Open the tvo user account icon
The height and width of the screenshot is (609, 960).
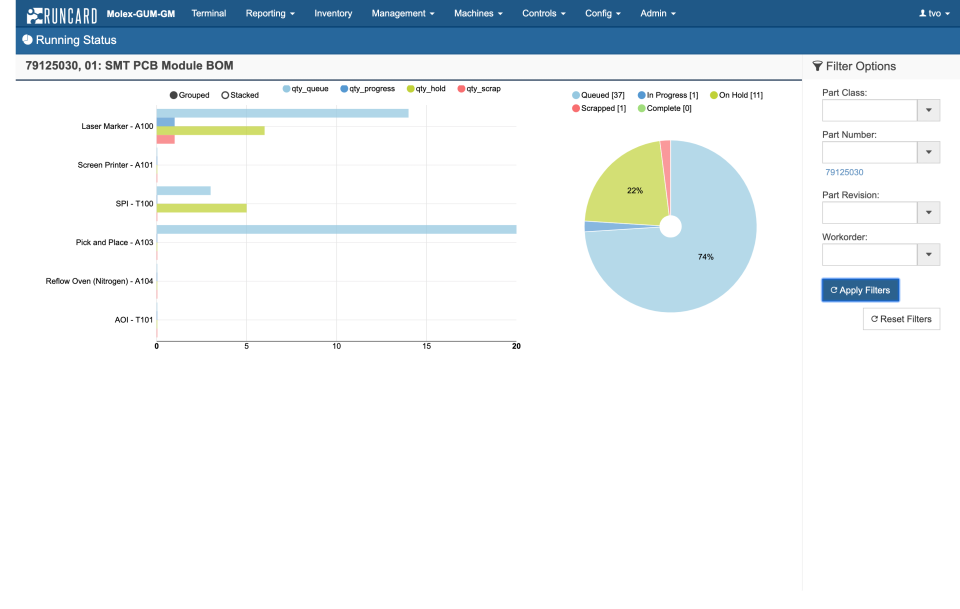(x=924, y=13)
